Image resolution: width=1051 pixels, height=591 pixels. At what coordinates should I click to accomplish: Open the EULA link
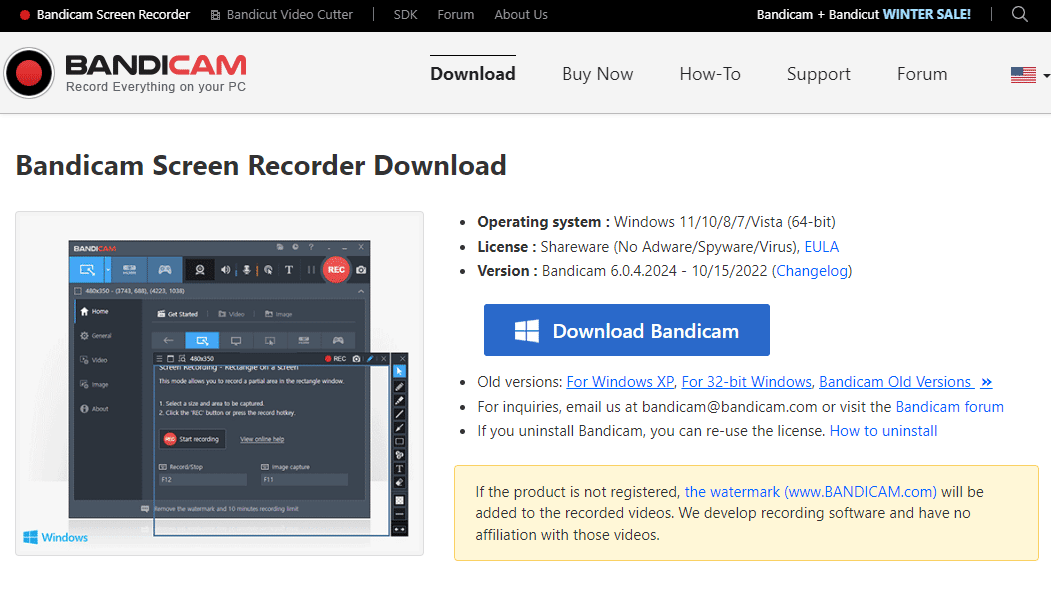pyautogui.click(x=821, y=247)
